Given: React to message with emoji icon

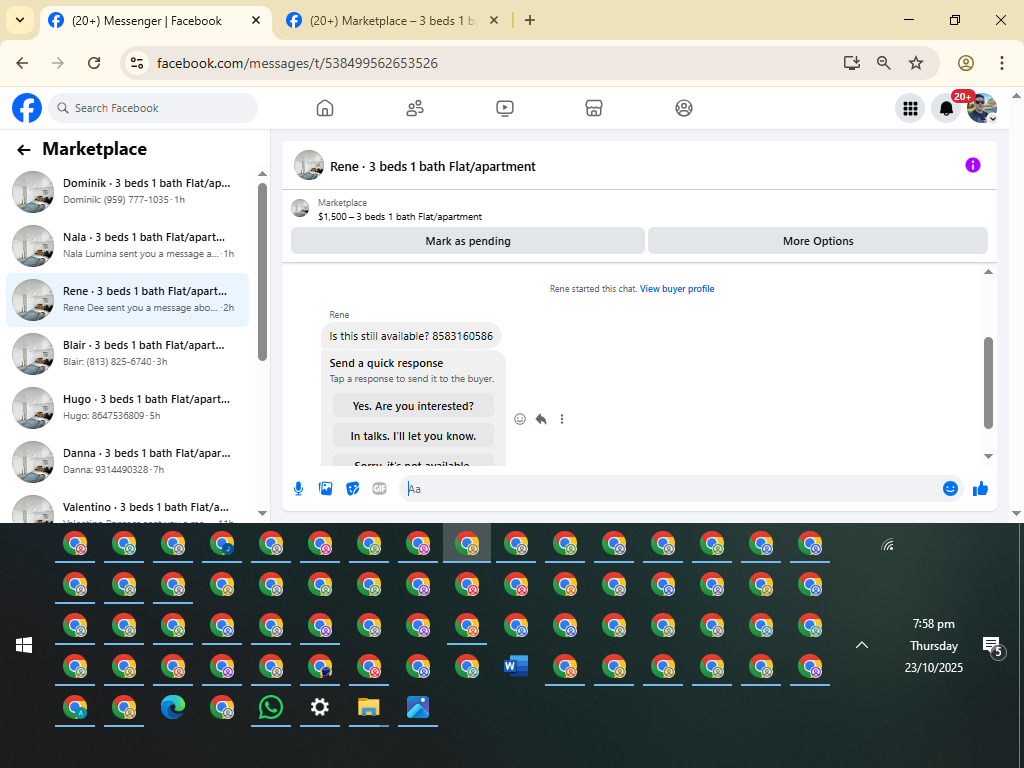Looking at the screenshot, I should (x=520, y=419).
